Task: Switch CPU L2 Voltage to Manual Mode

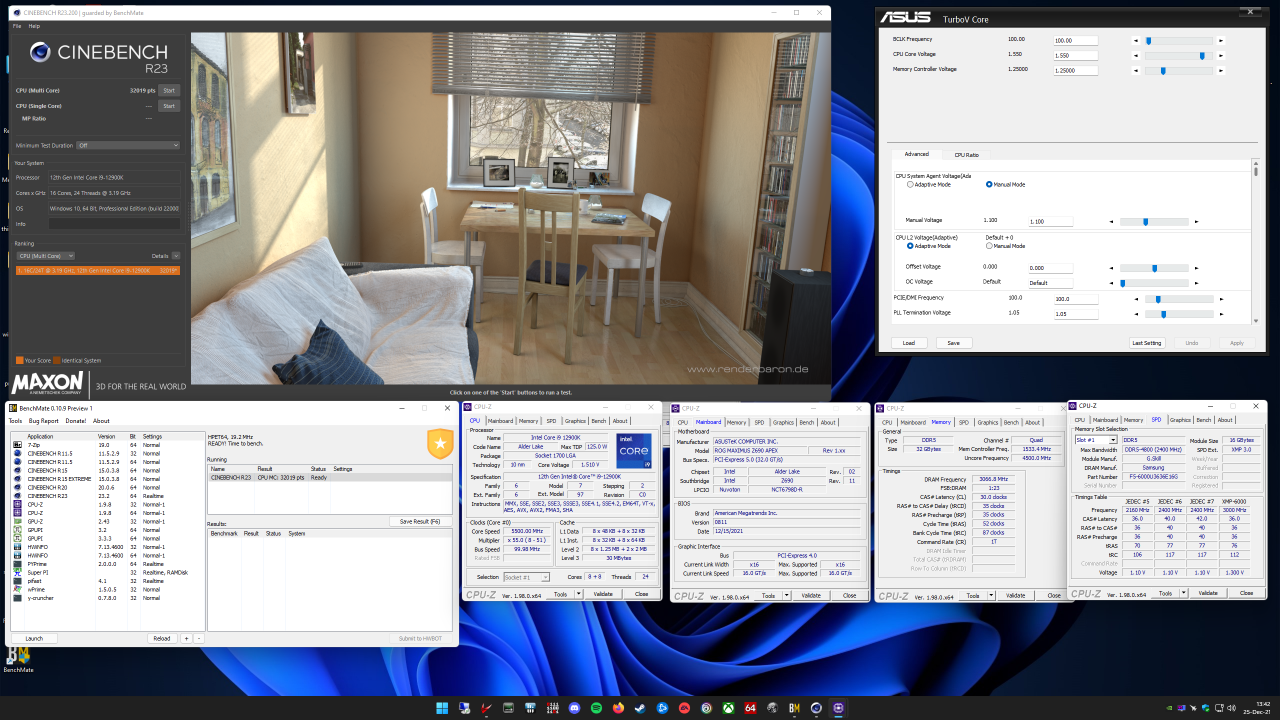Action: click(x=991, y=246)
